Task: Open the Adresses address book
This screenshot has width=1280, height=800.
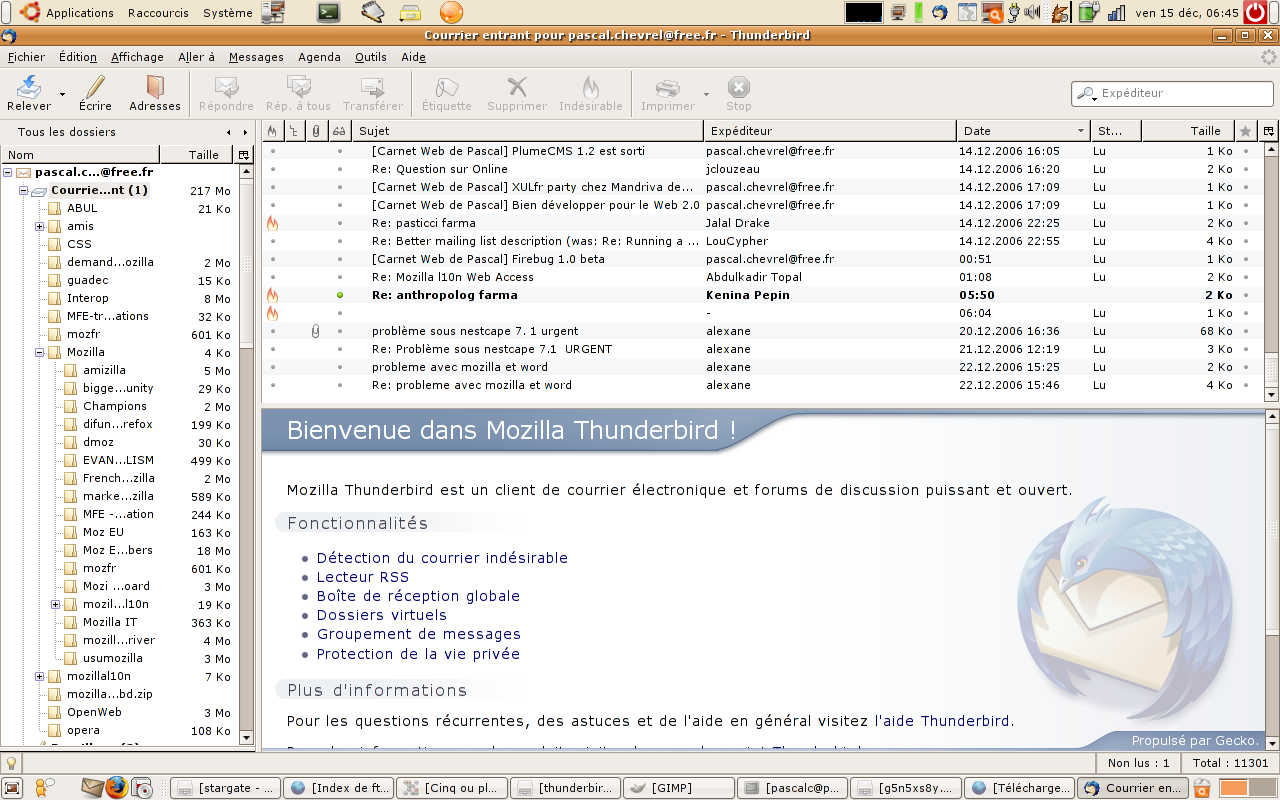Action: pyautogui.click(x=155, y=93)
